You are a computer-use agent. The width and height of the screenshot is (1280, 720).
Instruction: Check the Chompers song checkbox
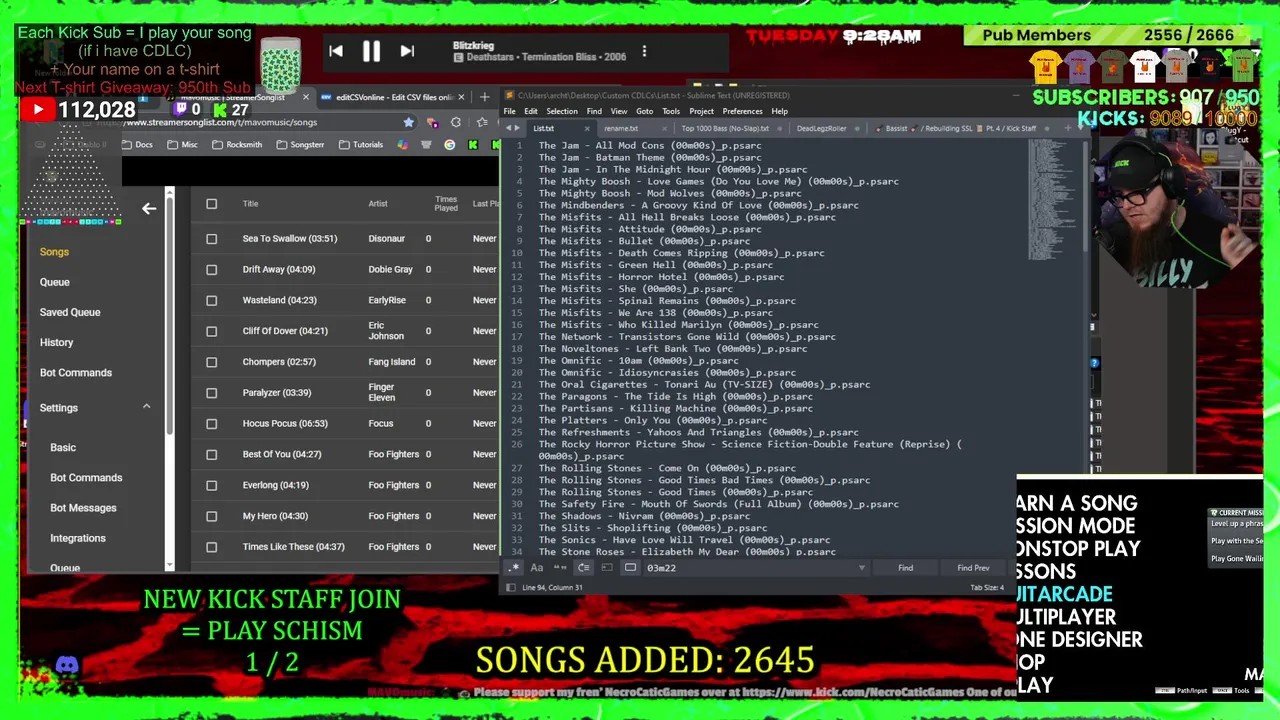(x=211, y=362)
